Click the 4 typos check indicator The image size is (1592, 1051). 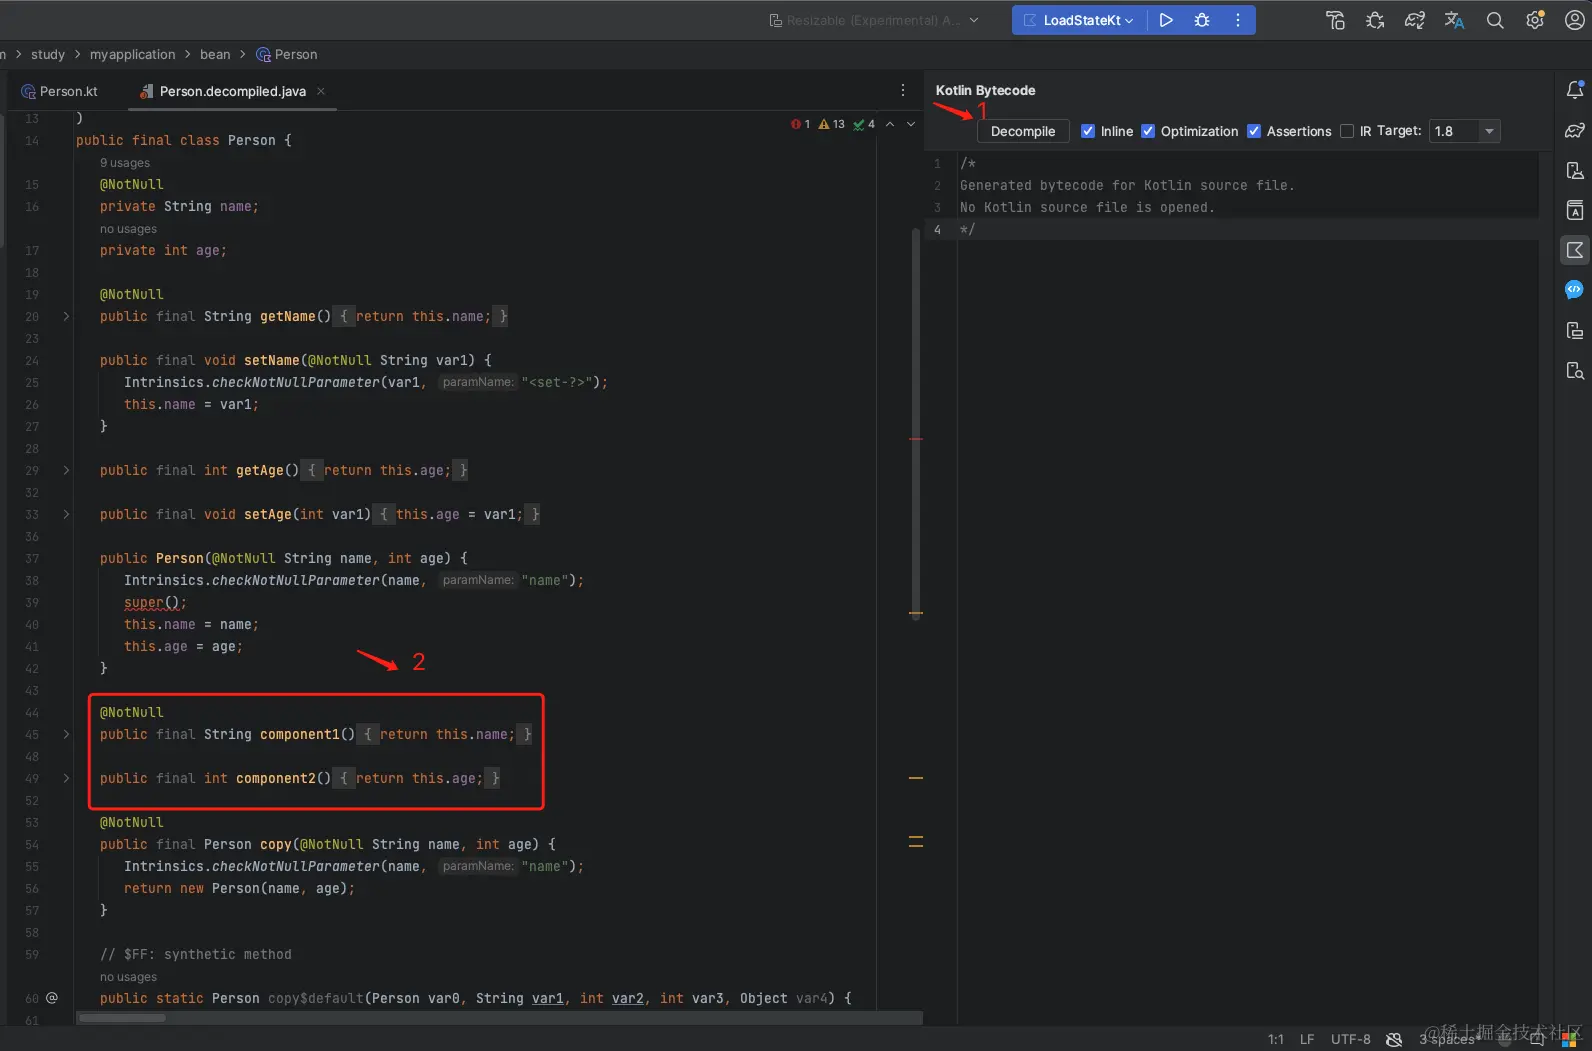pyautogui.click(x=864, y=124)
